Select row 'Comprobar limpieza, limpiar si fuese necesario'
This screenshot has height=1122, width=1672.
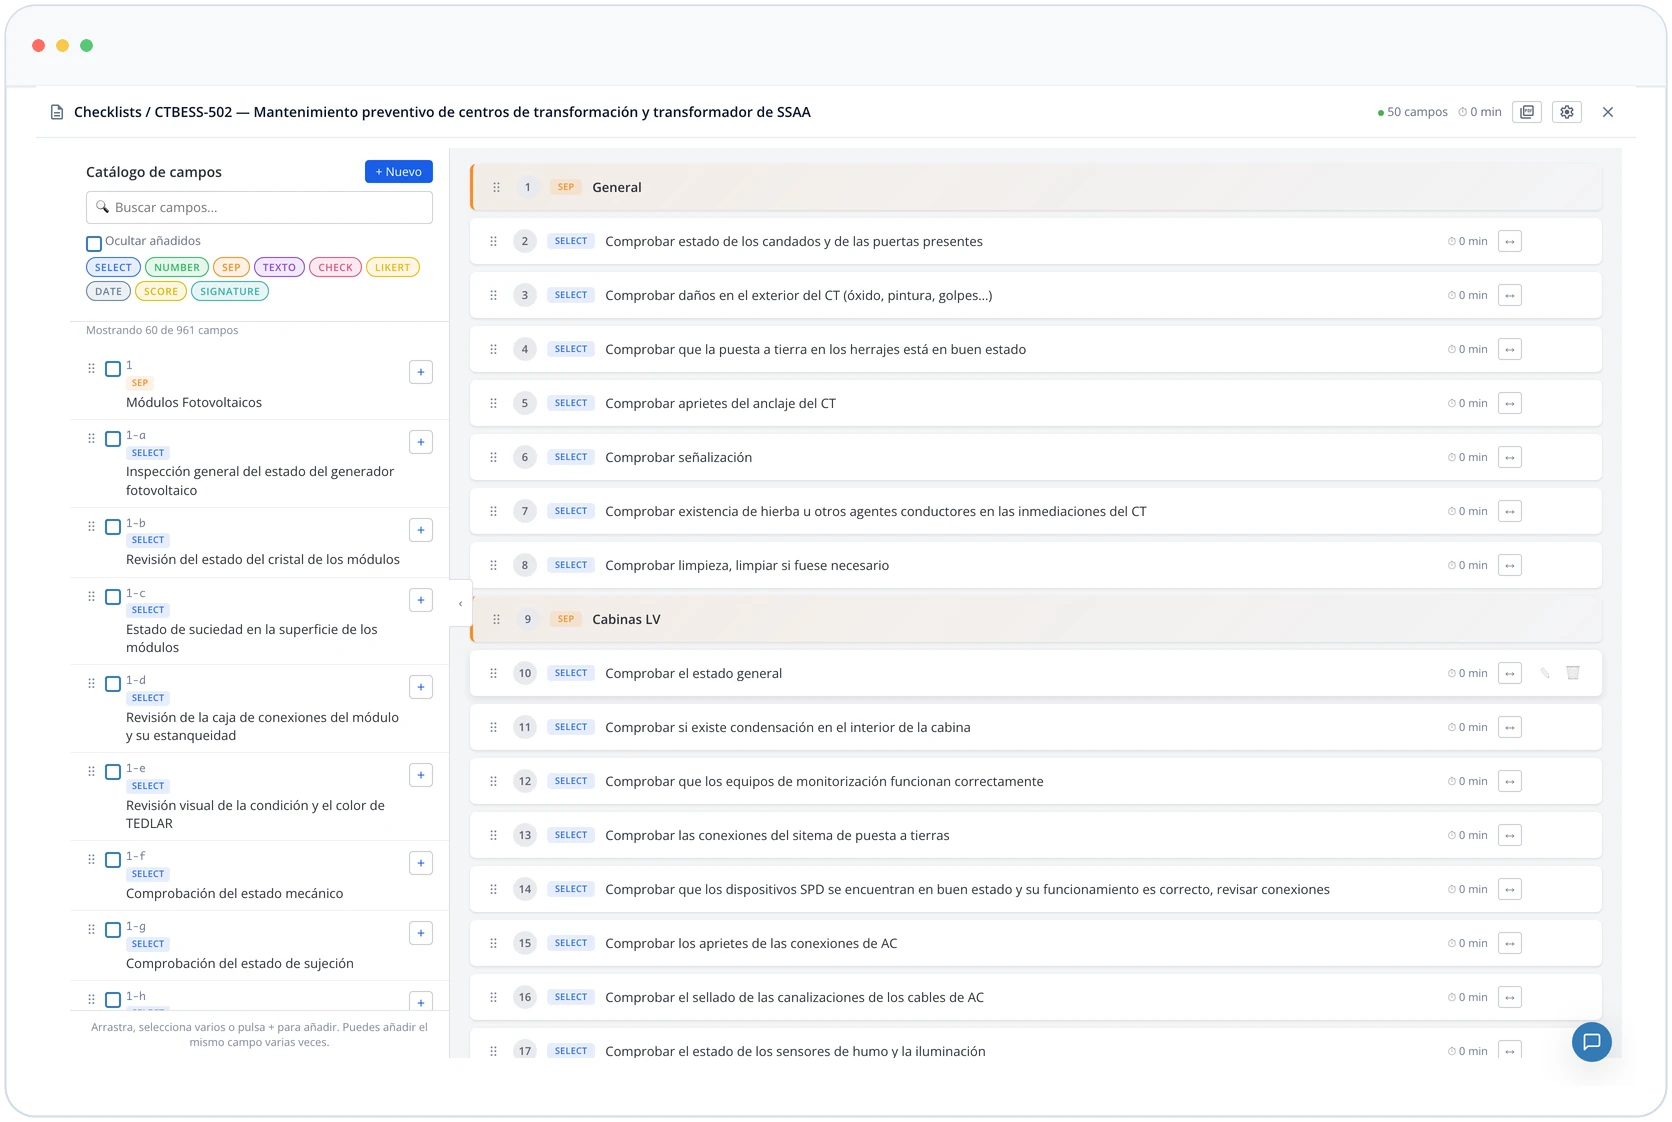point(1036,565)
